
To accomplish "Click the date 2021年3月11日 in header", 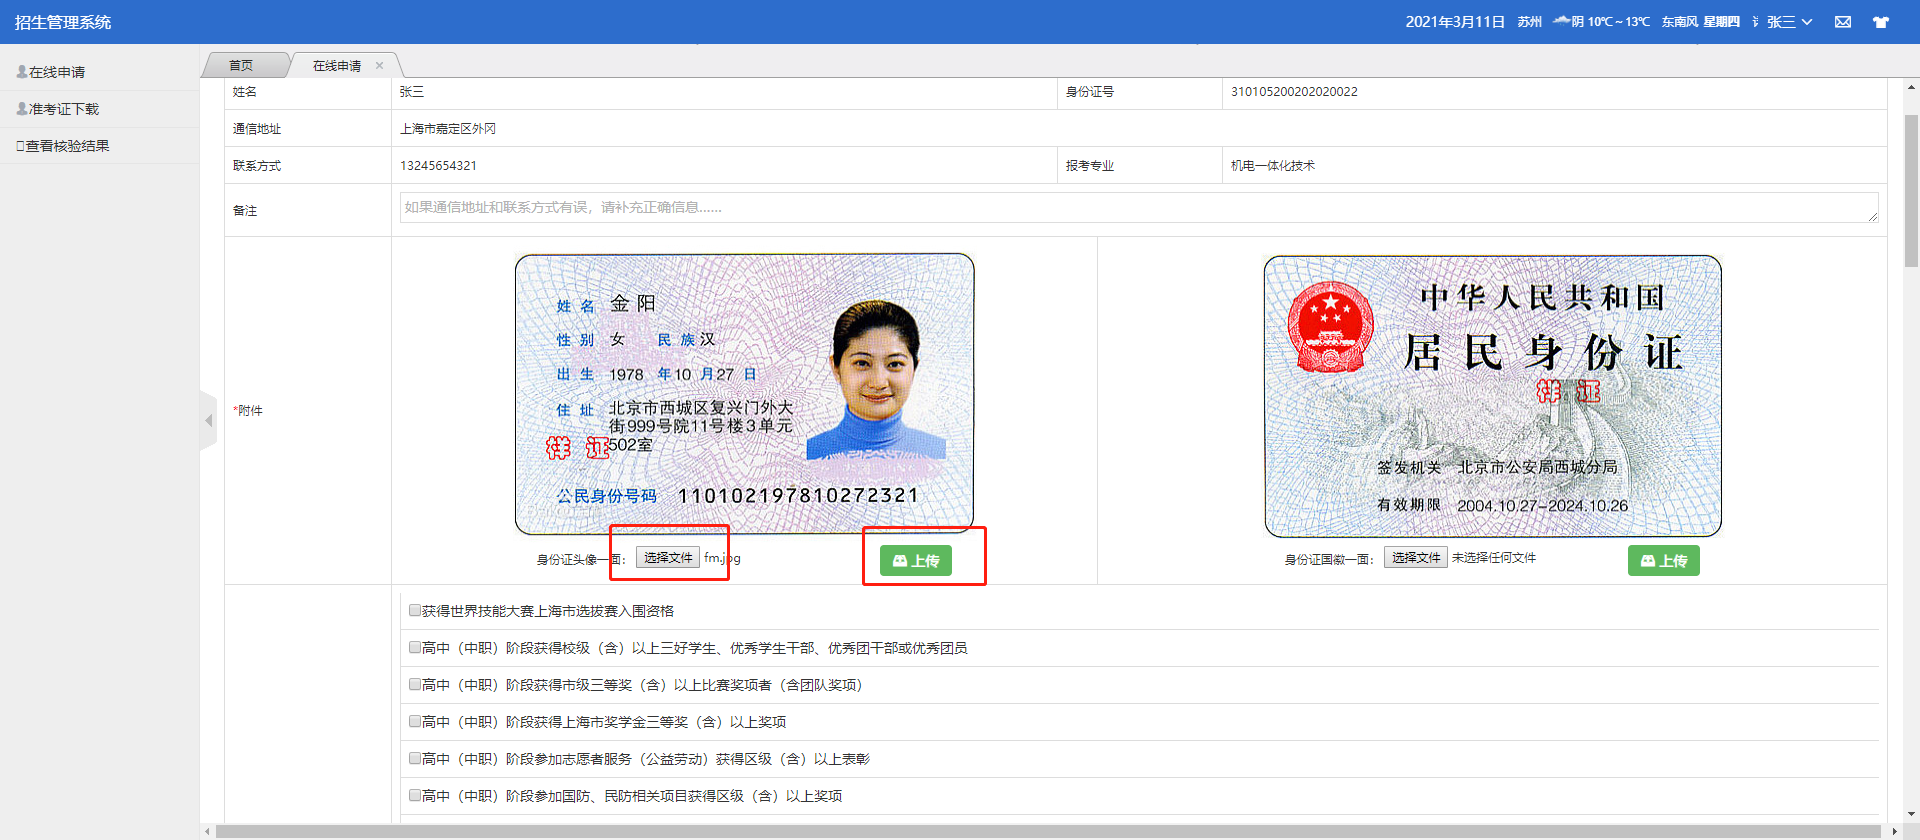I will [1455, 22].
